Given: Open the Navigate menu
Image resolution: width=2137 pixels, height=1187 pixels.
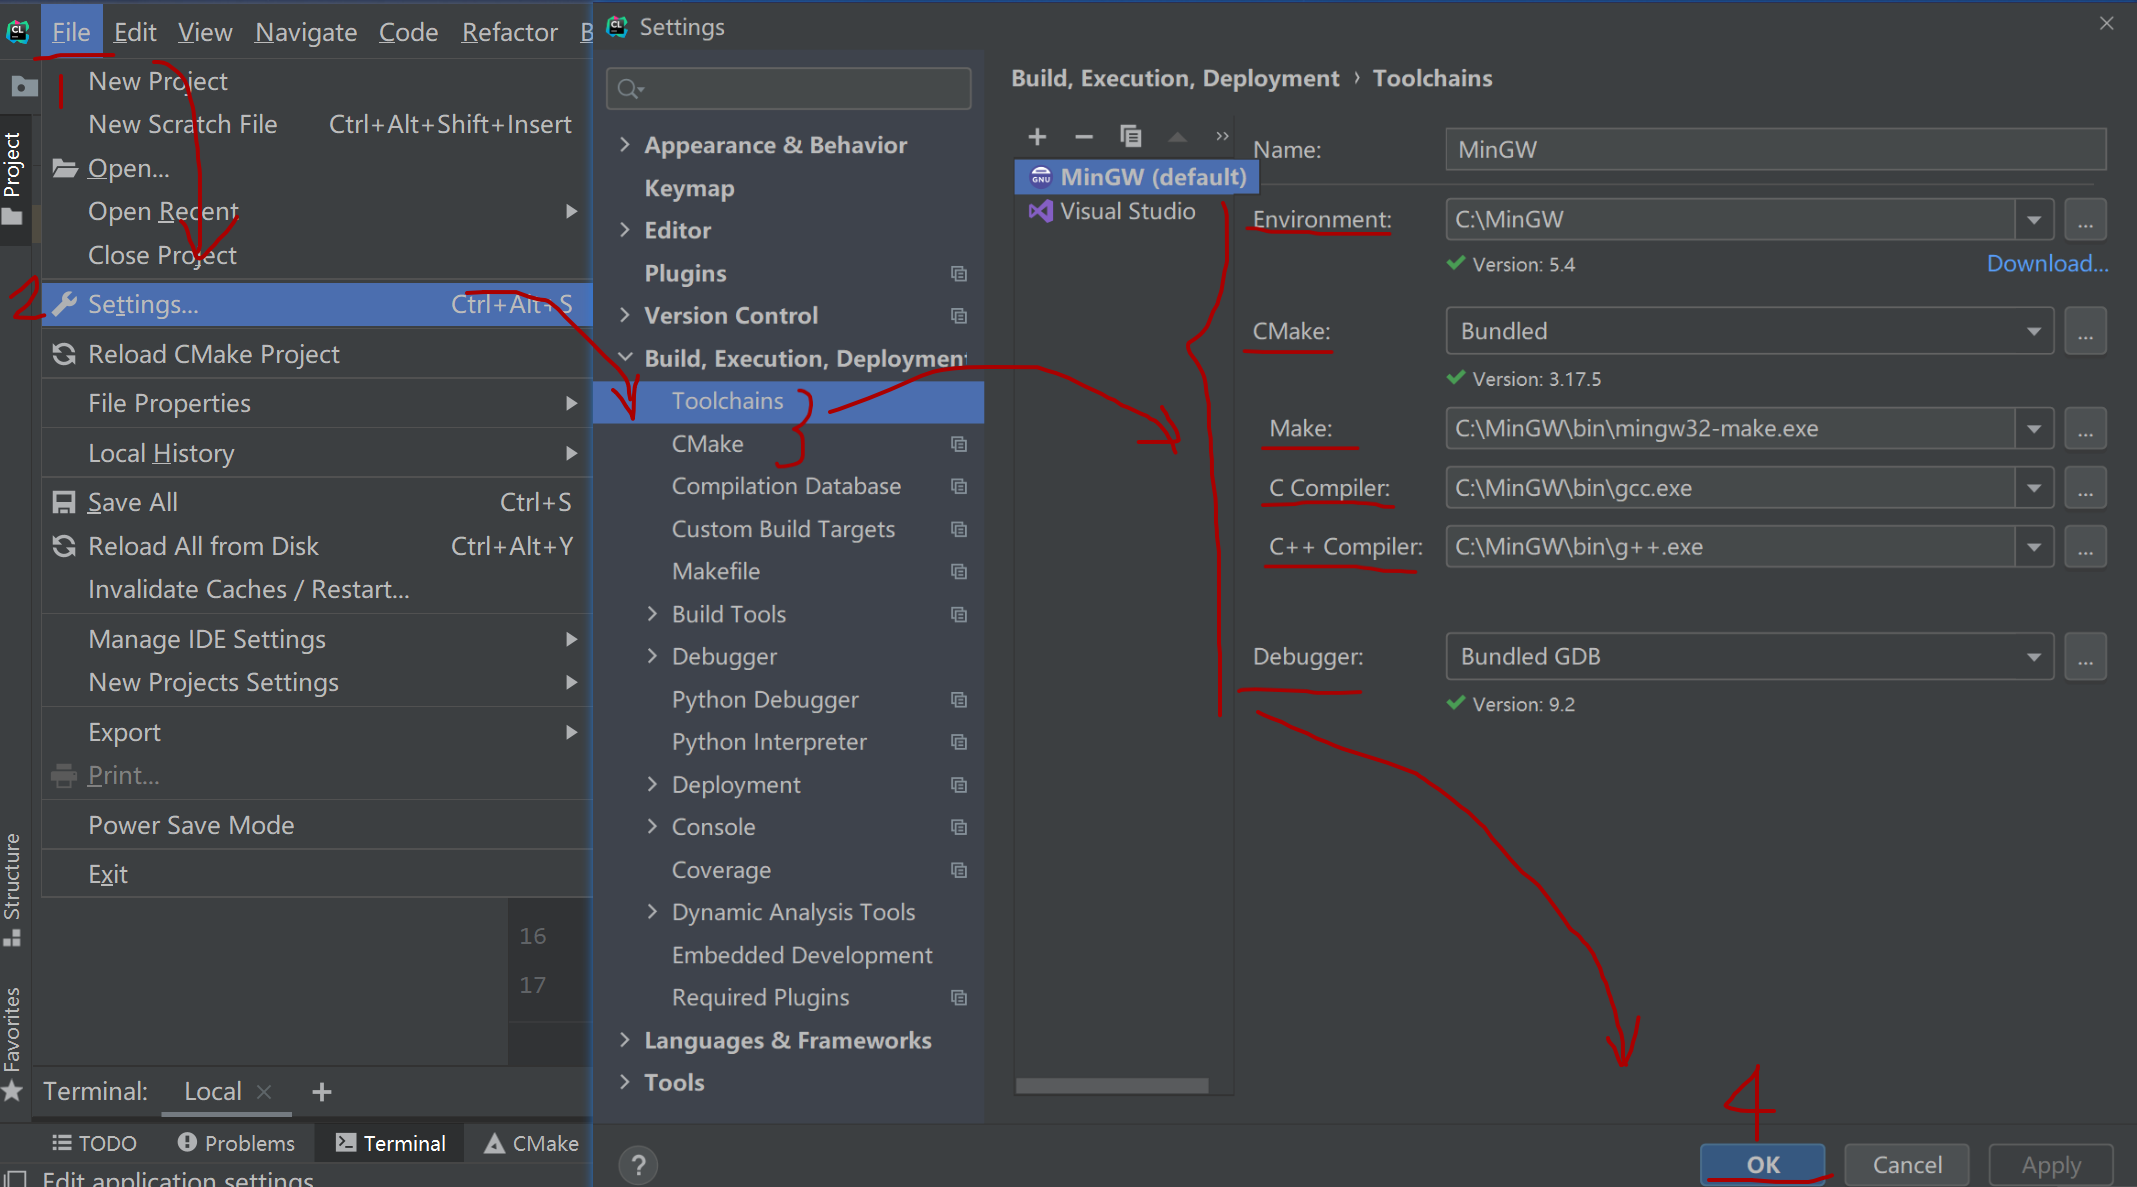Looking at the screenshot, I should (306, 31).
